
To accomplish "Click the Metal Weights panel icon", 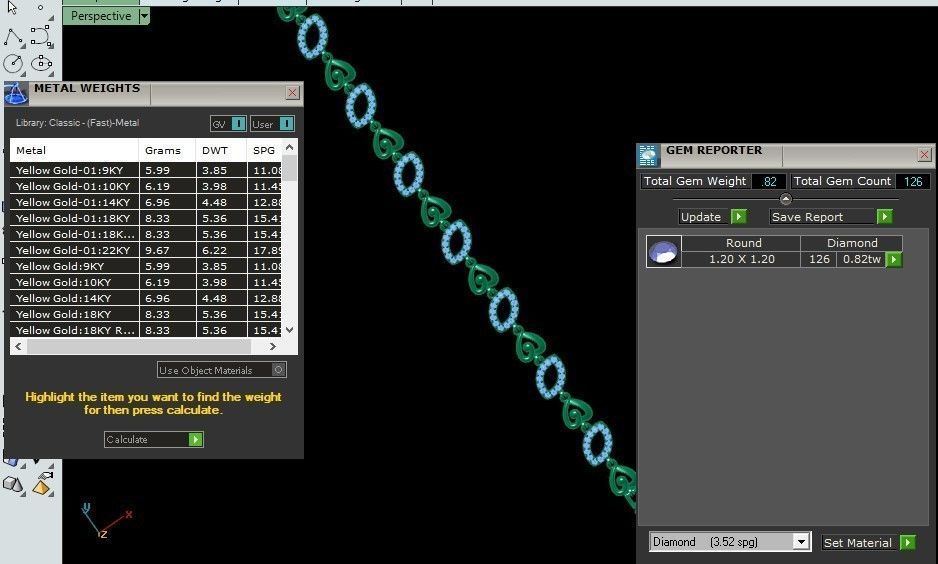I will (x=16, y=94).
